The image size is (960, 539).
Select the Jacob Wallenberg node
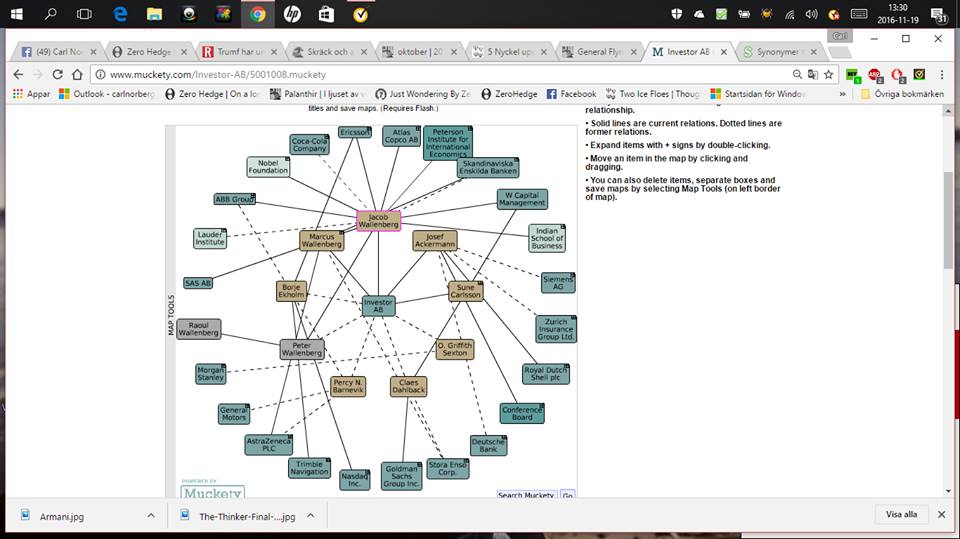click(x=378, y=220)
